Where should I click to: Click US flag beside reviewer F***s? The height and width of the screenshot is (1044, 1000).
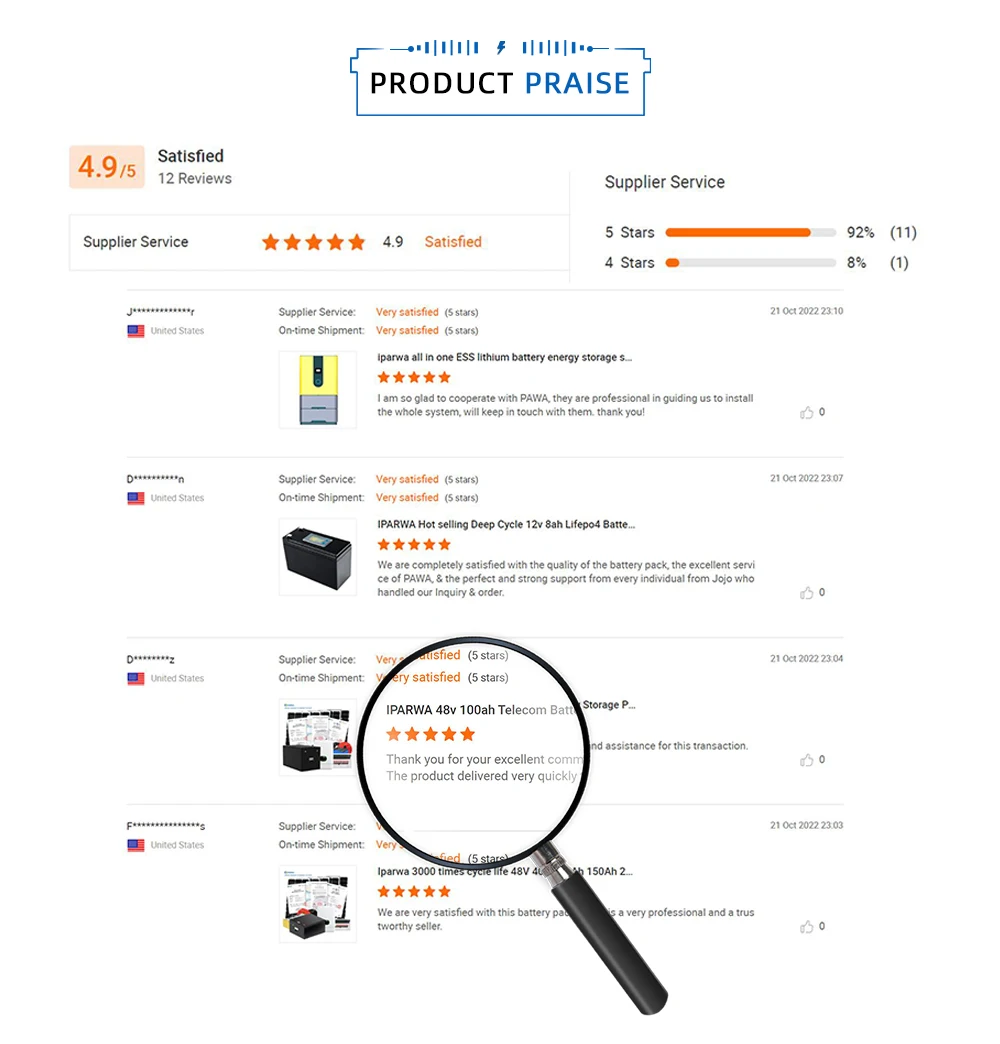[136, 846]
